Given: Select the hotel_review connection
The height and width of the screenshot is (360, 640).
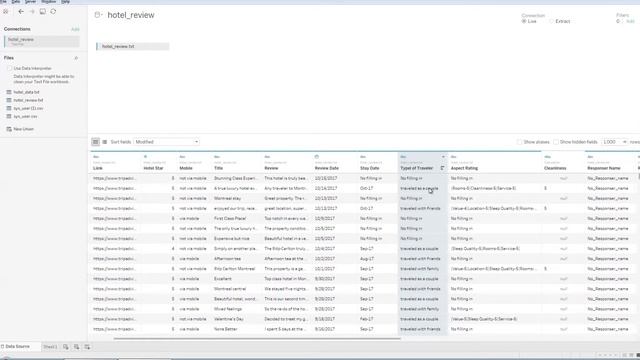Looking at the screenshot, I should (x=42, y=41).
